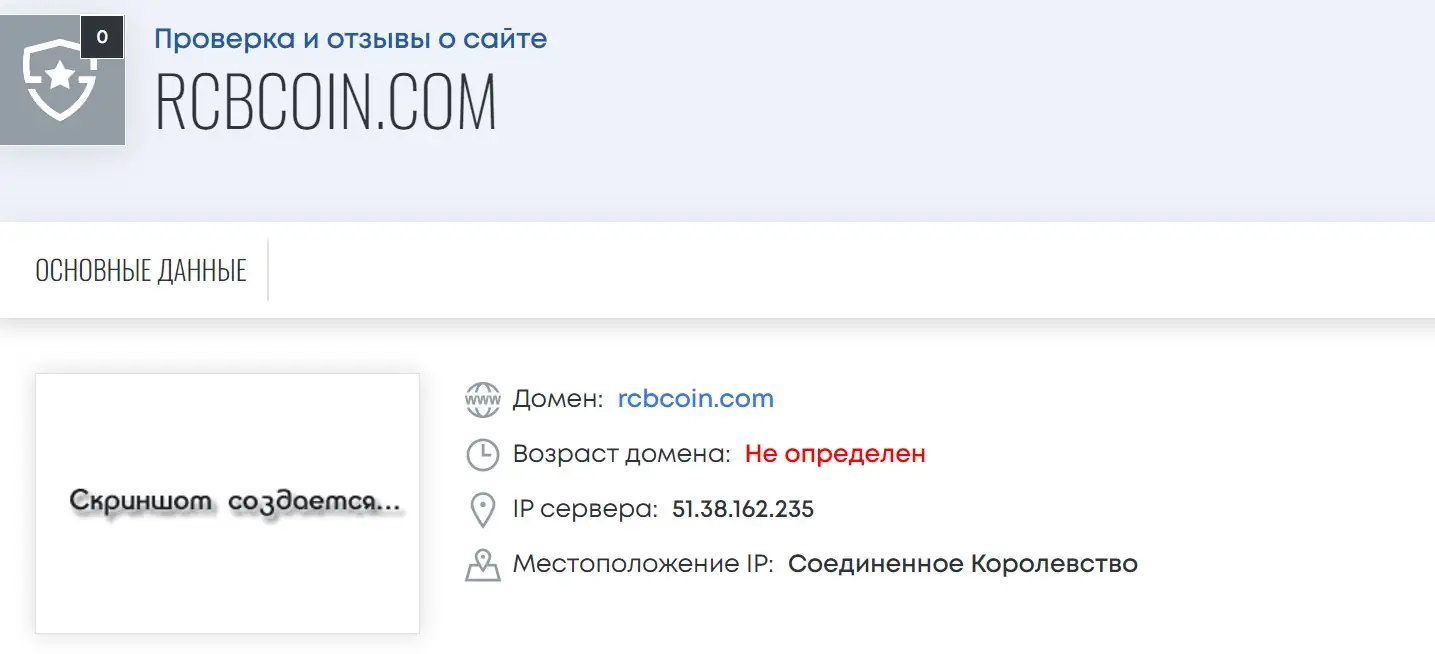Click the Домен field label

coord(558,399)
